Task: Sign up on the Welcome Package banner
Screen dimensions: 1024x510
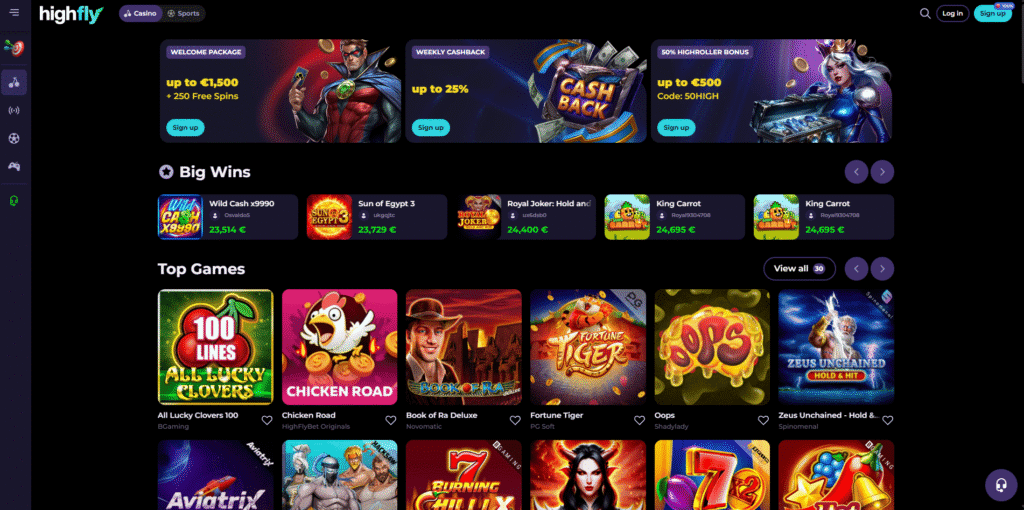Action: pos(185,127)
